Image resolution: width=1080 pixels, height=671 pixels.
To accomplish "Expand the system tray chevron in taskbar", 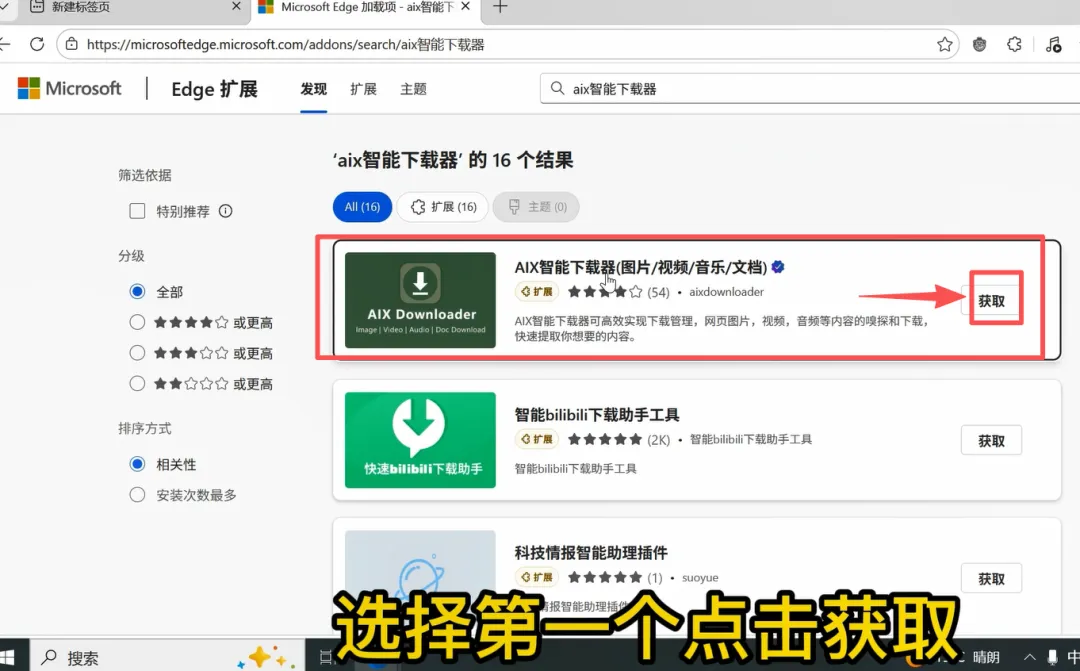I will point(1029,657).
